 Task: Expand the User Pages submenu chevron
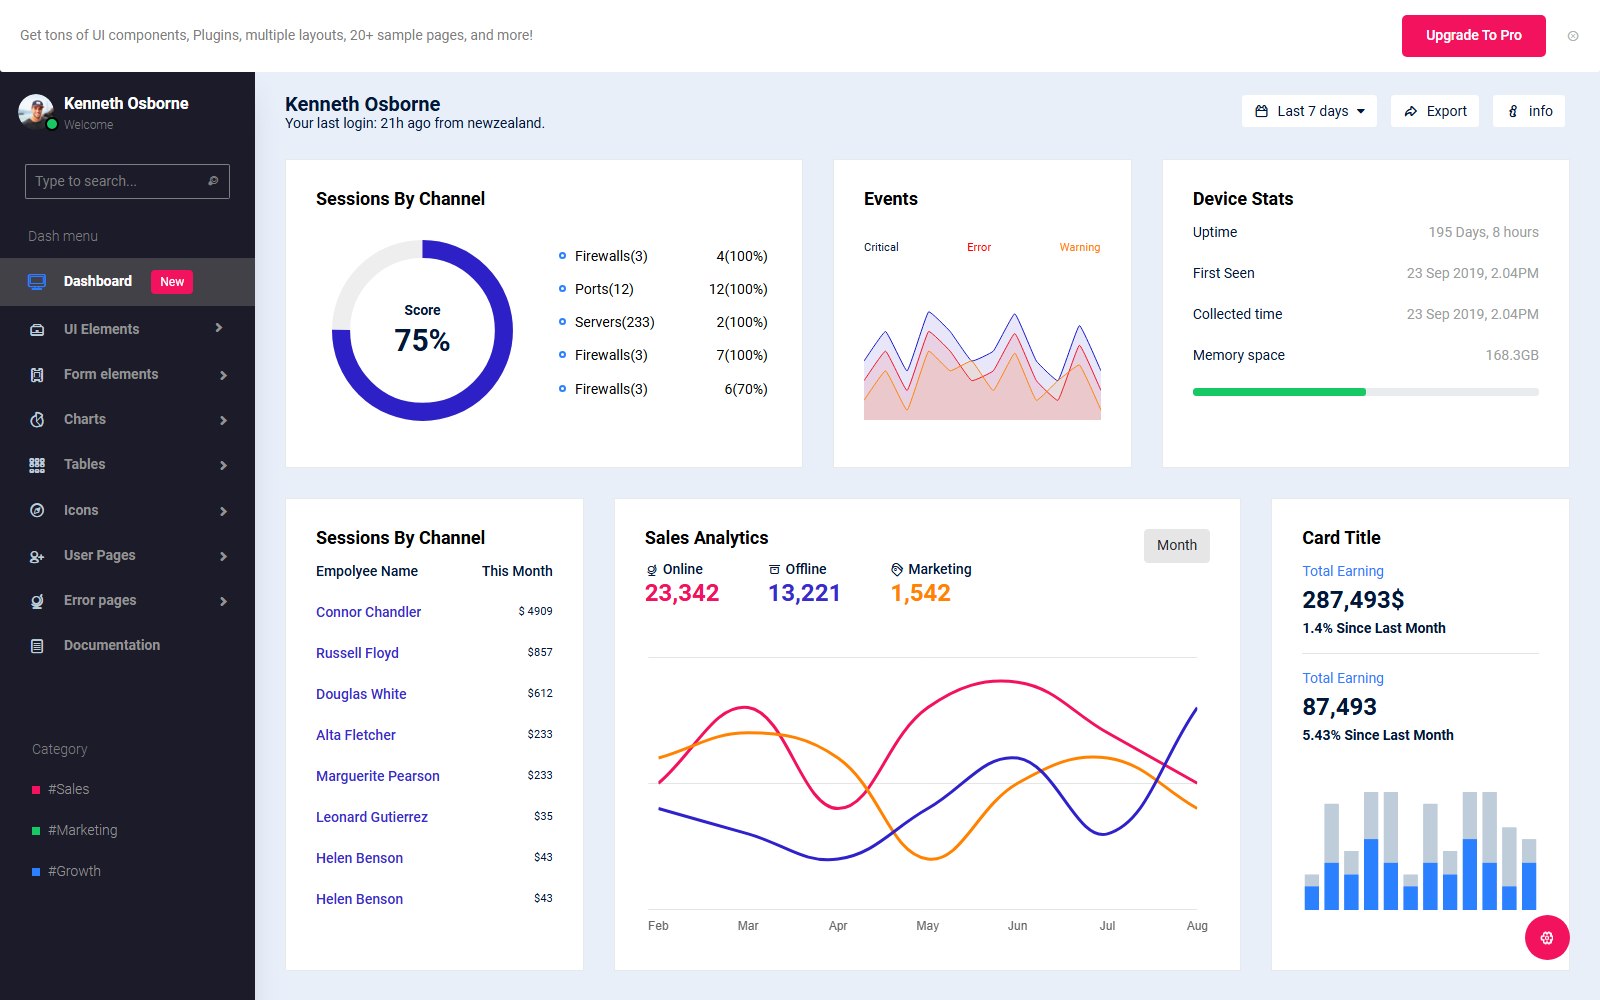click(223, 556)
